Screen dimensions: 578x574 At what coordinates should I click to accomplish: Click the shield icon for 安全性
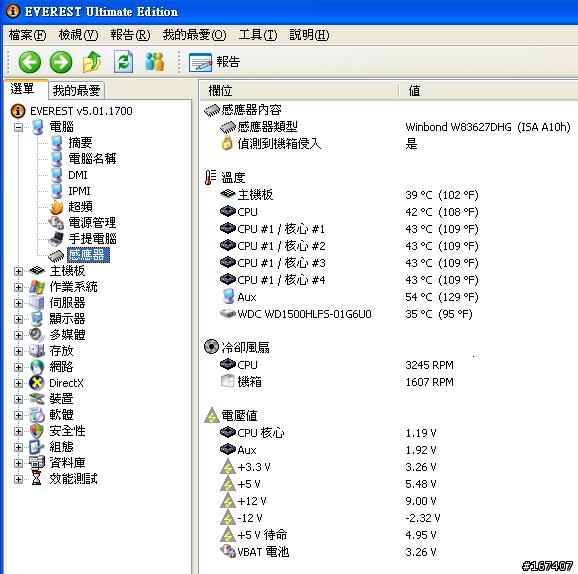pos(37,431)
